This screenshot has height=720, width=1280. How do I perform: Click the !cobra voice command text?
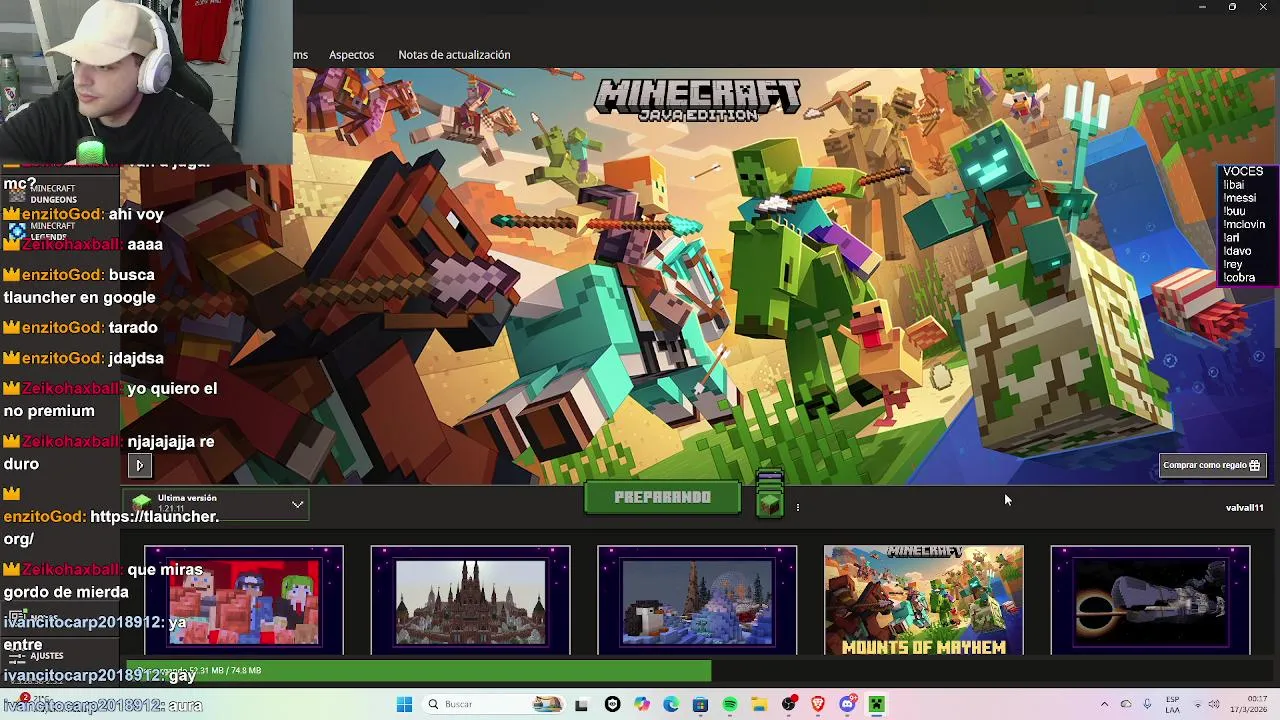(x=1239, y=278)
